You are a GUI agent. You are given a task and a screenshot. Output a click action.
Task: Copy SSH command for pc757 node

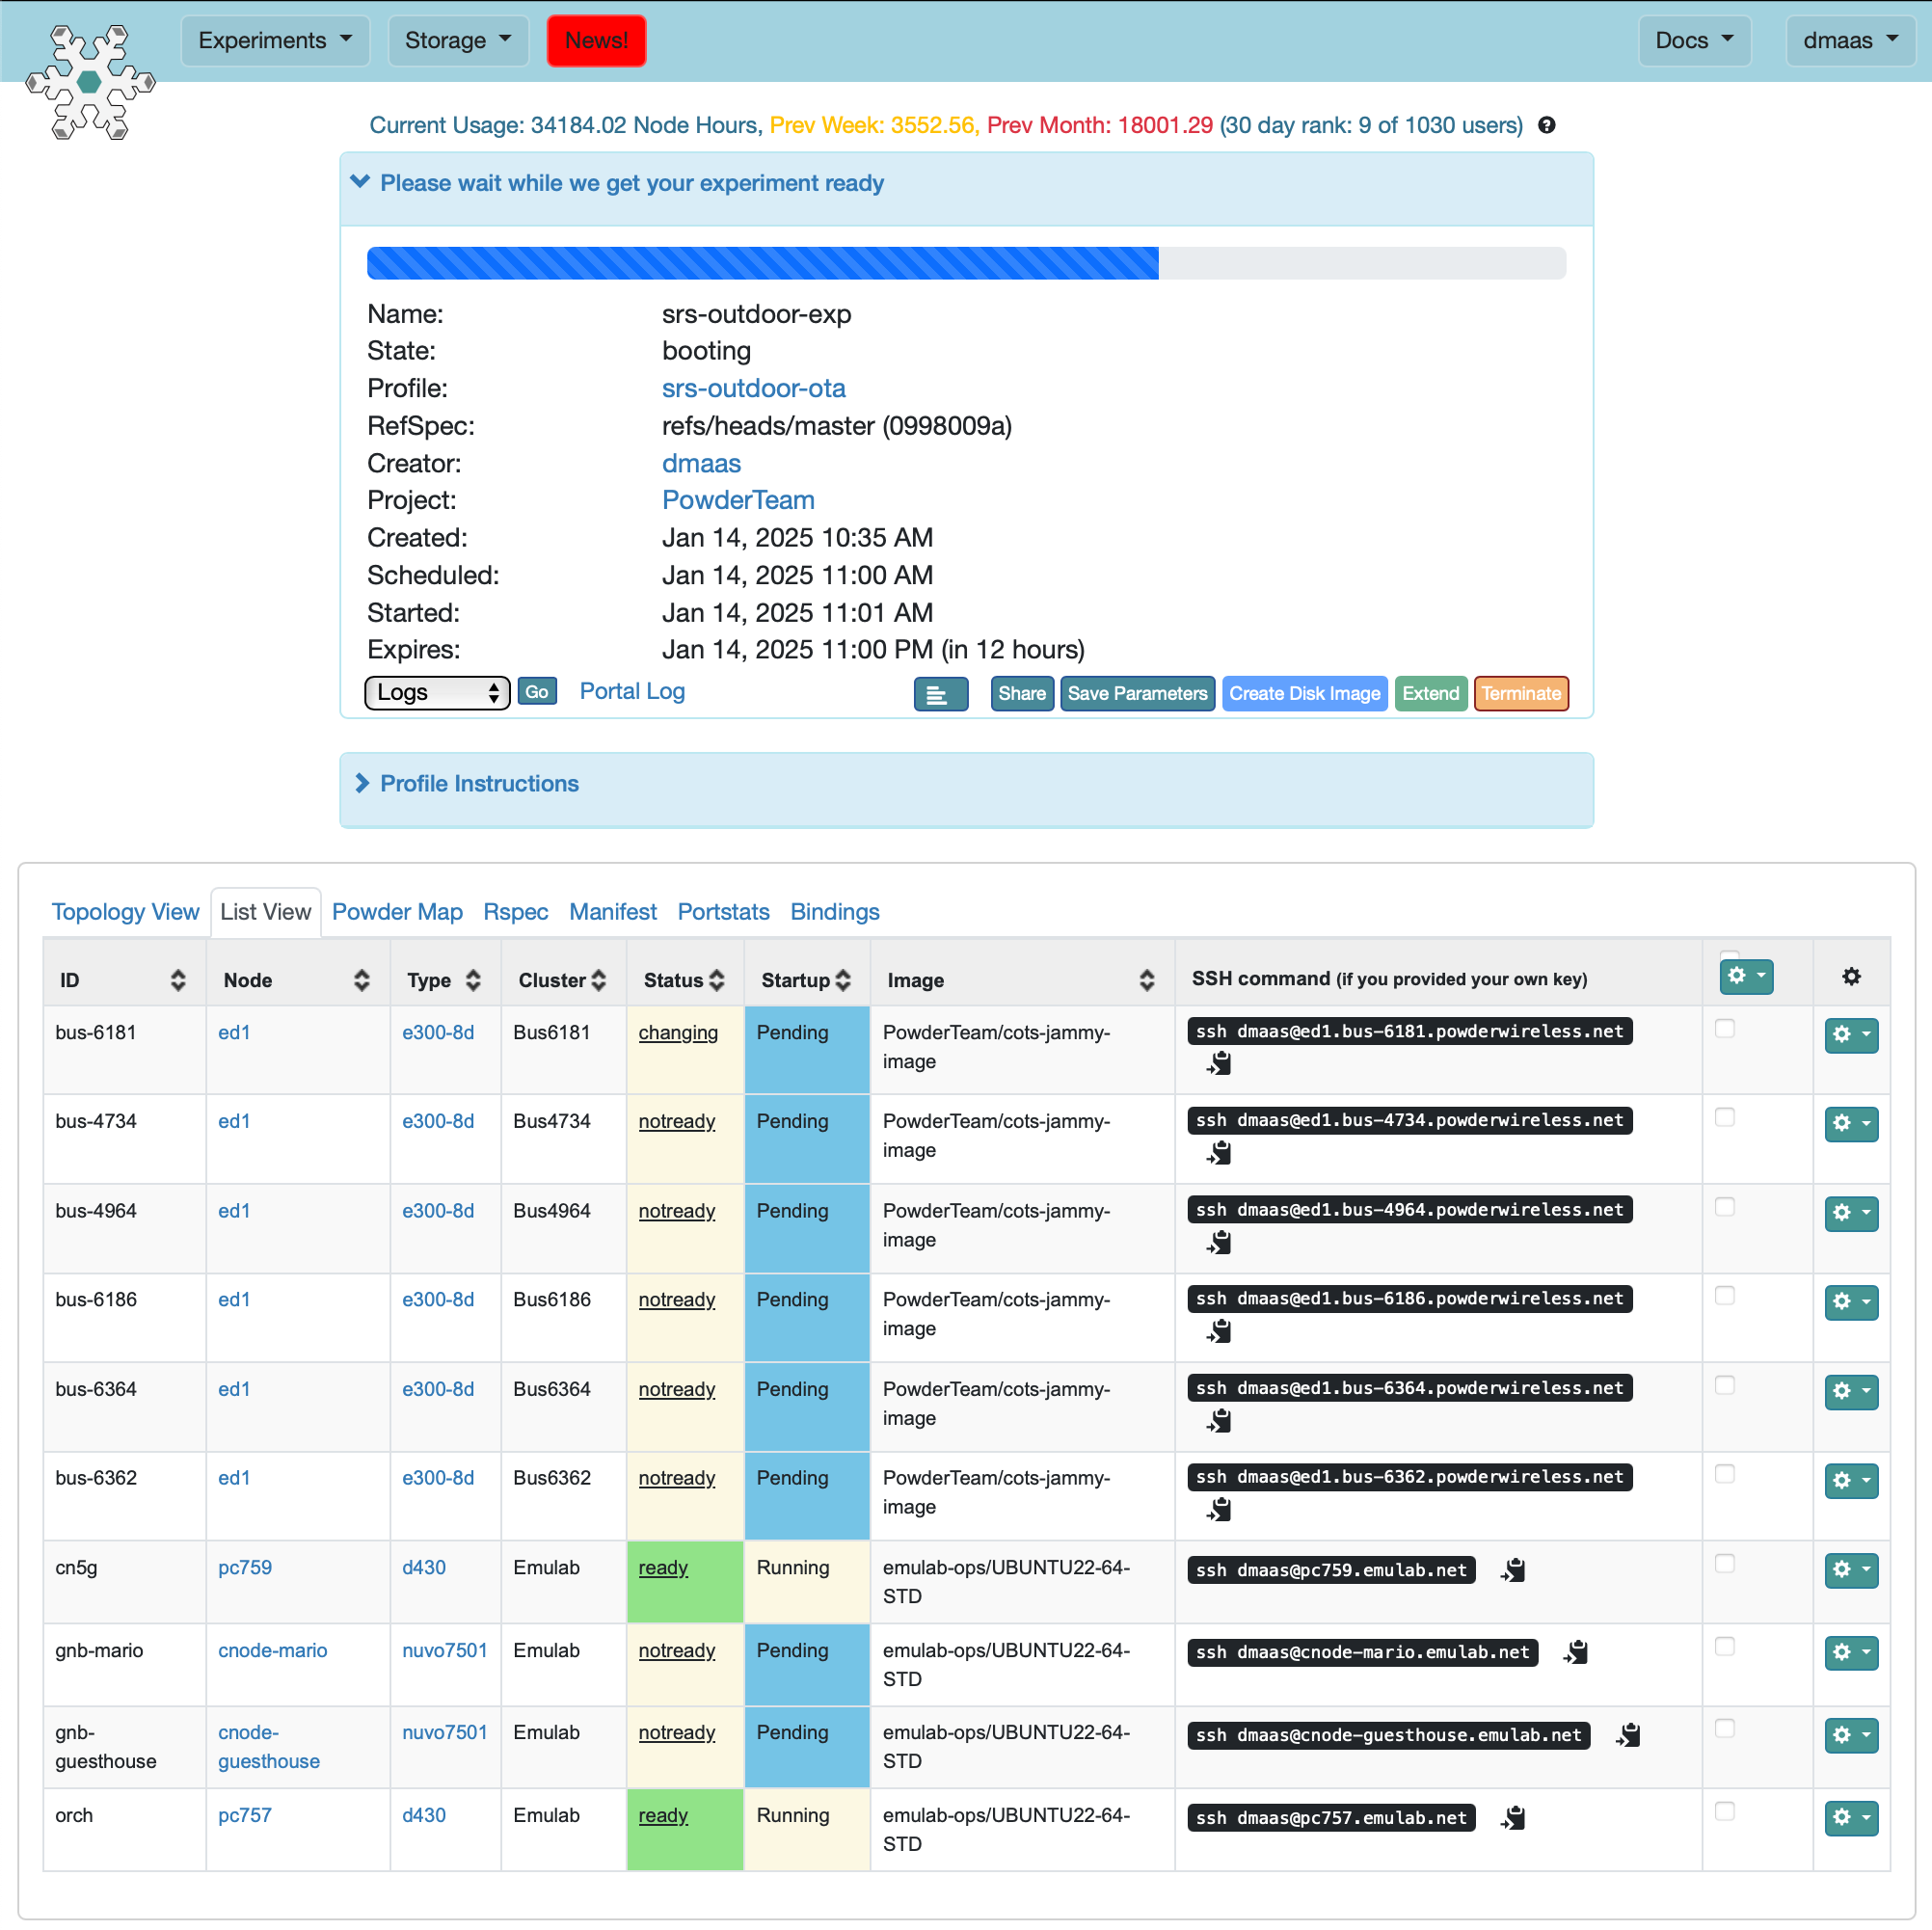click(1514, 1818)
